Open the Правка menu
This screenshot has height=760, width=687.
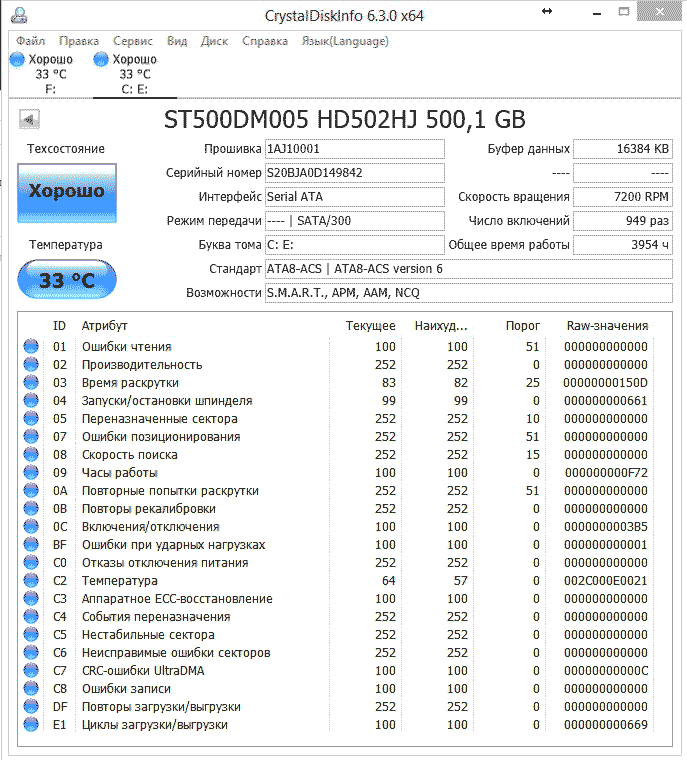(x=79, y=41)
